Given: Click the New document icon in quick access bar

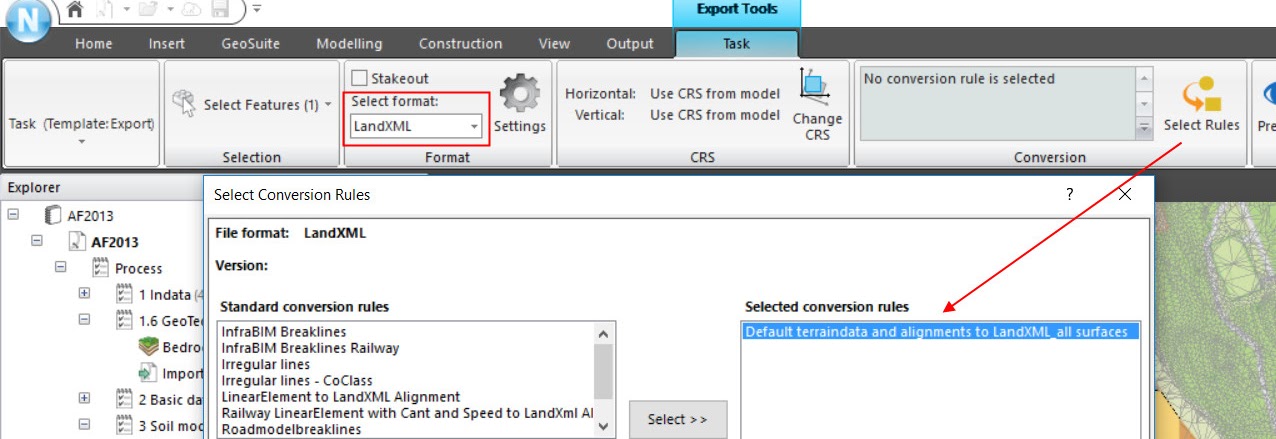Looking at the screenshot, I should (104, 10).
